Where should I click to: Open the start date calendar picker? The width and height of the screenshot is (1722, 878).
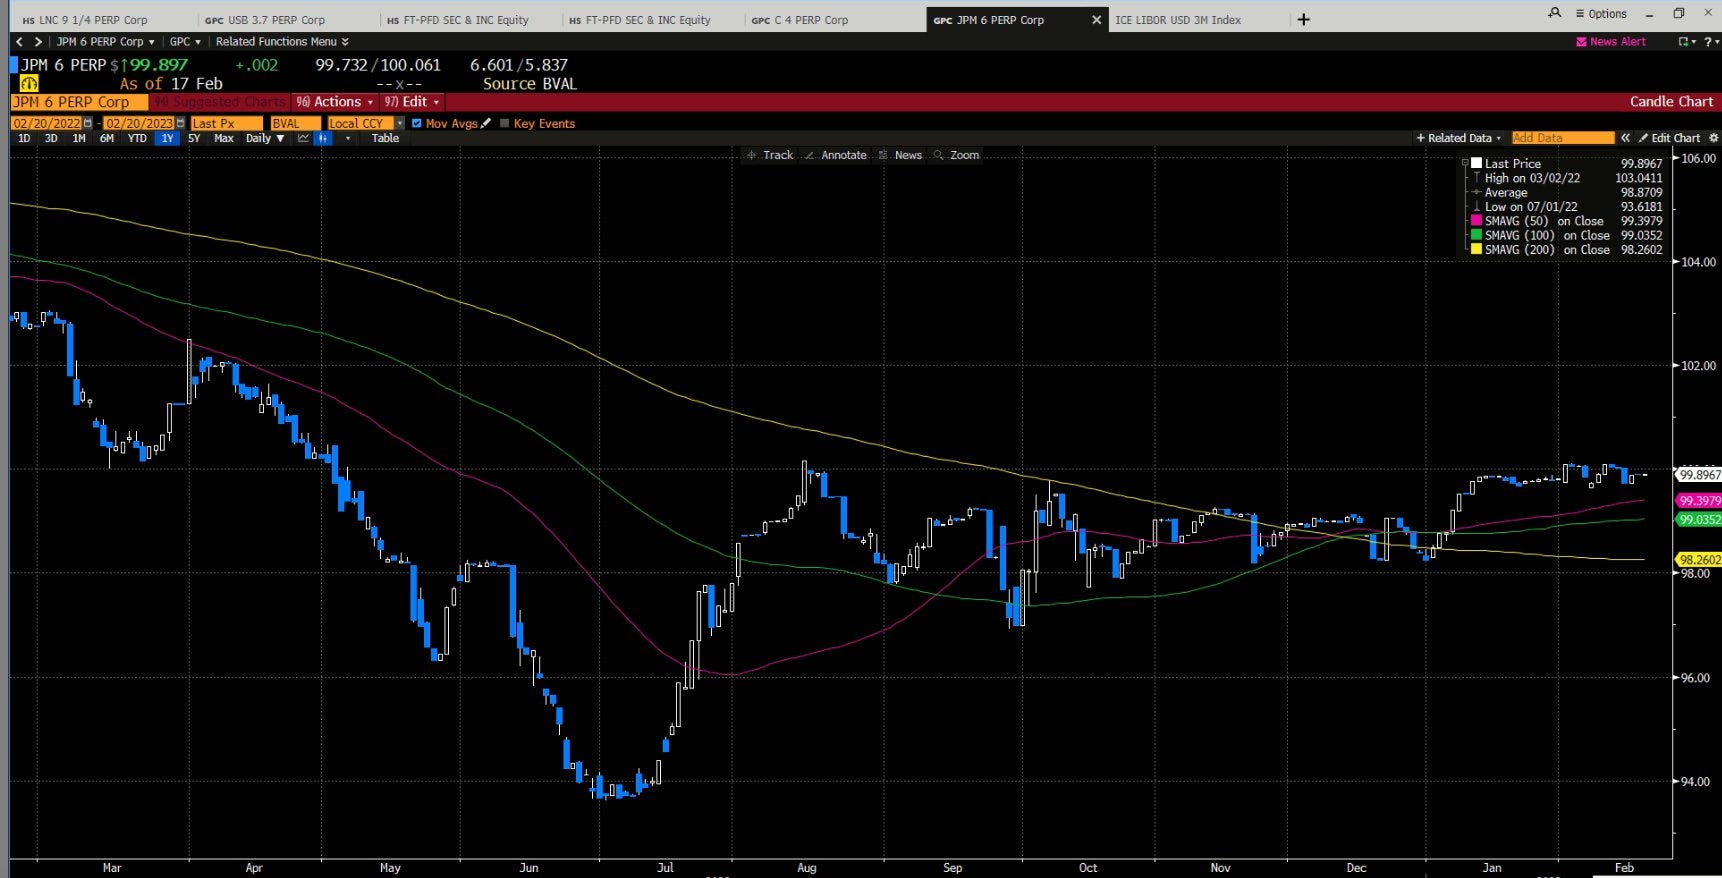point(88,124)
